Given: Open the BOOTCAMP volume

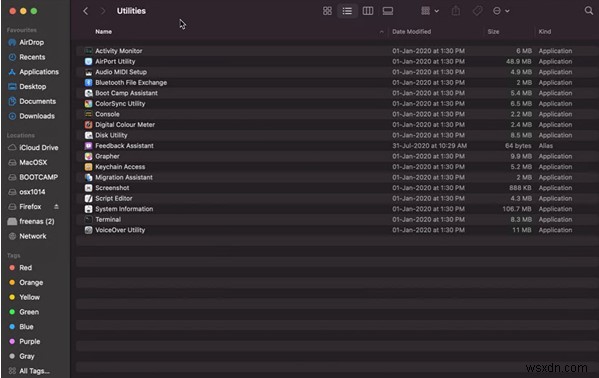Looking at the screenshot, I should tap(39, 177).
